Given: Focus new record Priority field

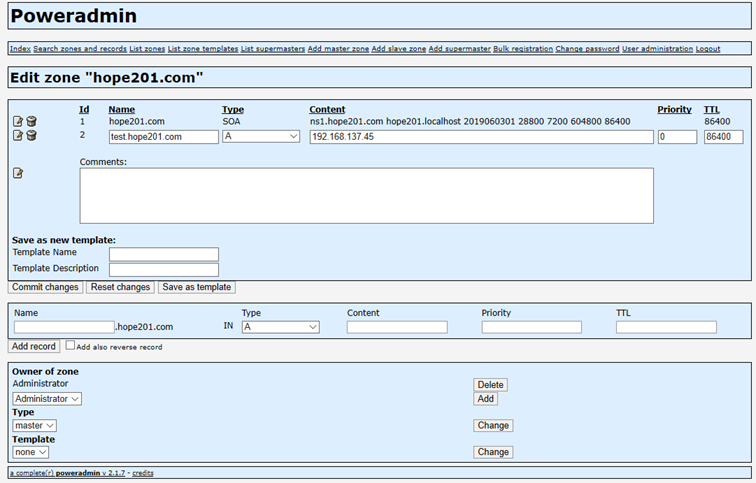Looking at the screenshot, I should 531,327.
